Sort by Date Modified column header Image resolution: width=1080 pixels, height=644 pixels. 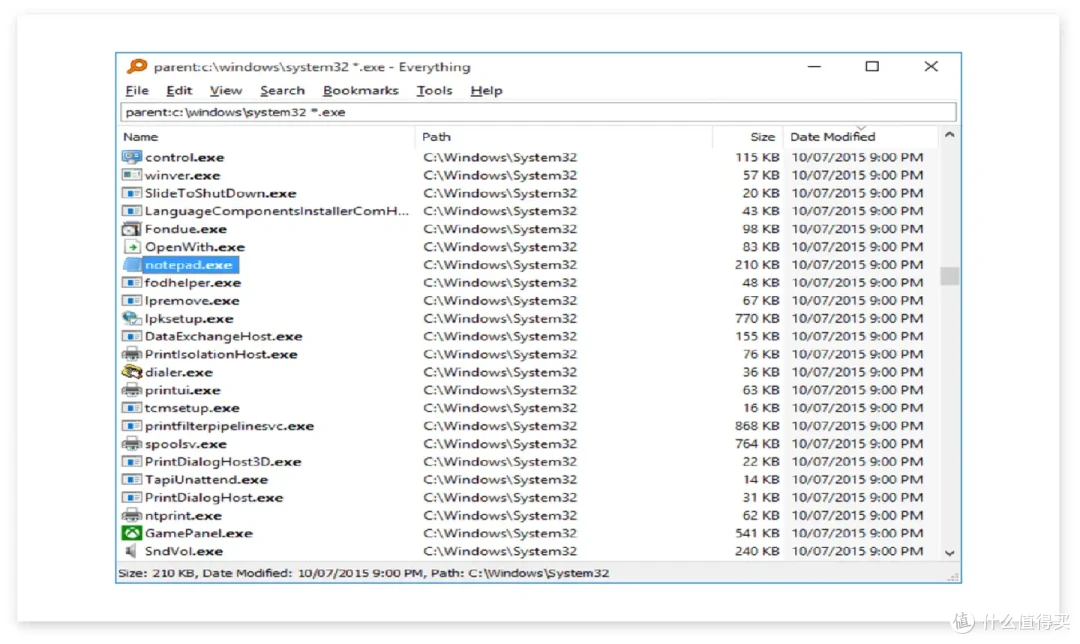pos(832,136)
